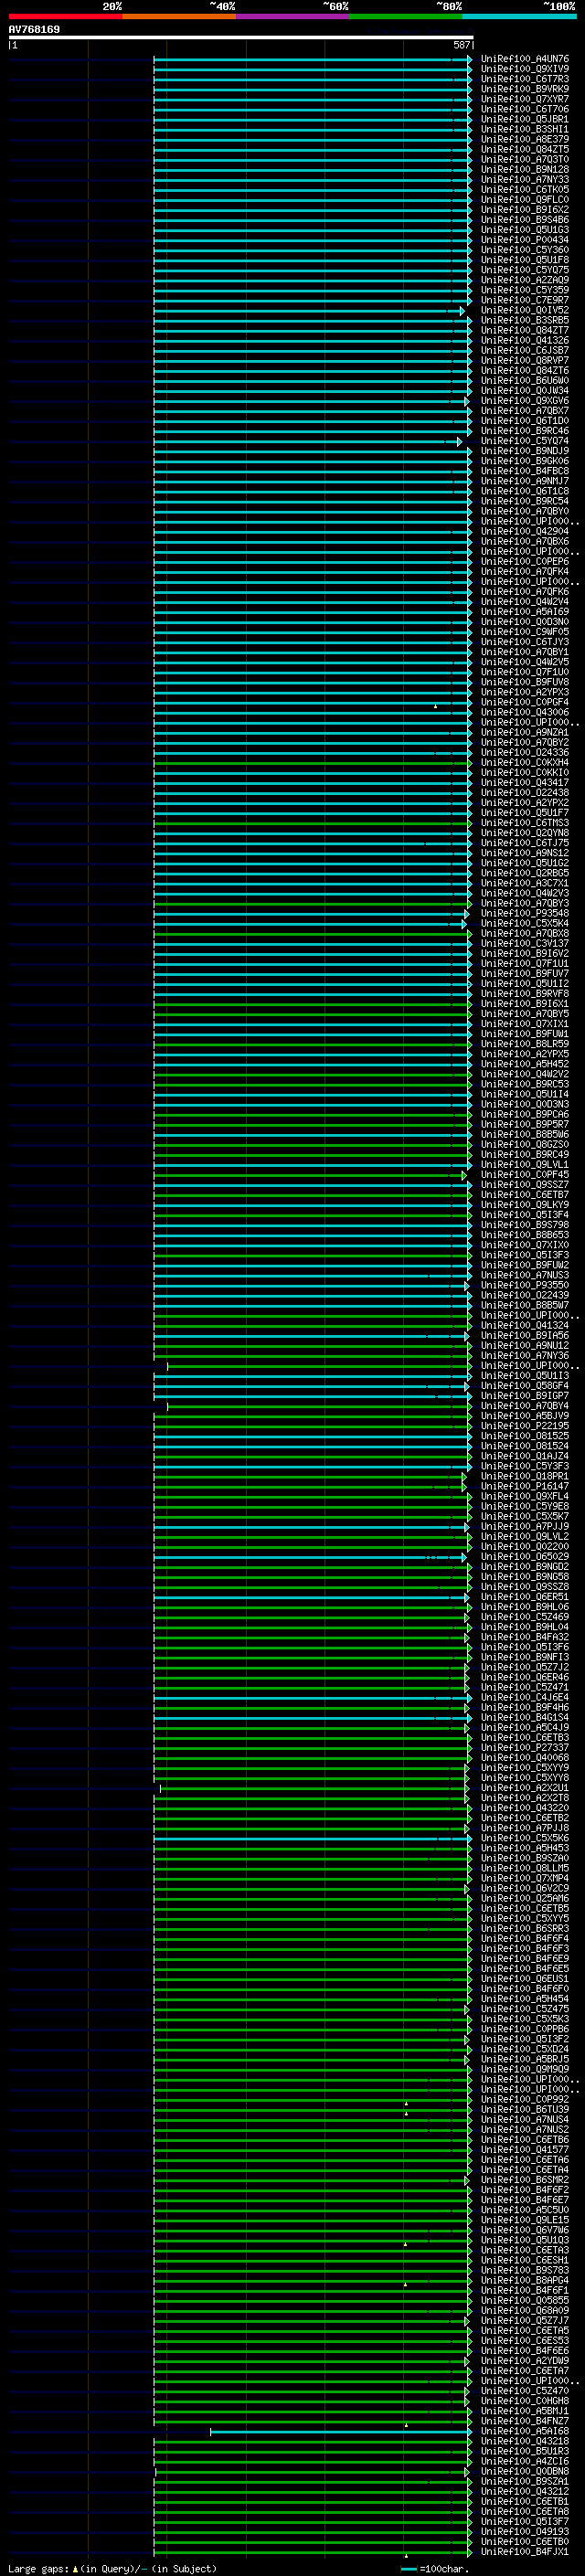The width and height of the screenshot is (585, 2576).
Task: Open hit UniRef100_Q58GF4
Action: pyautogui.click(x=525, y=1386)
